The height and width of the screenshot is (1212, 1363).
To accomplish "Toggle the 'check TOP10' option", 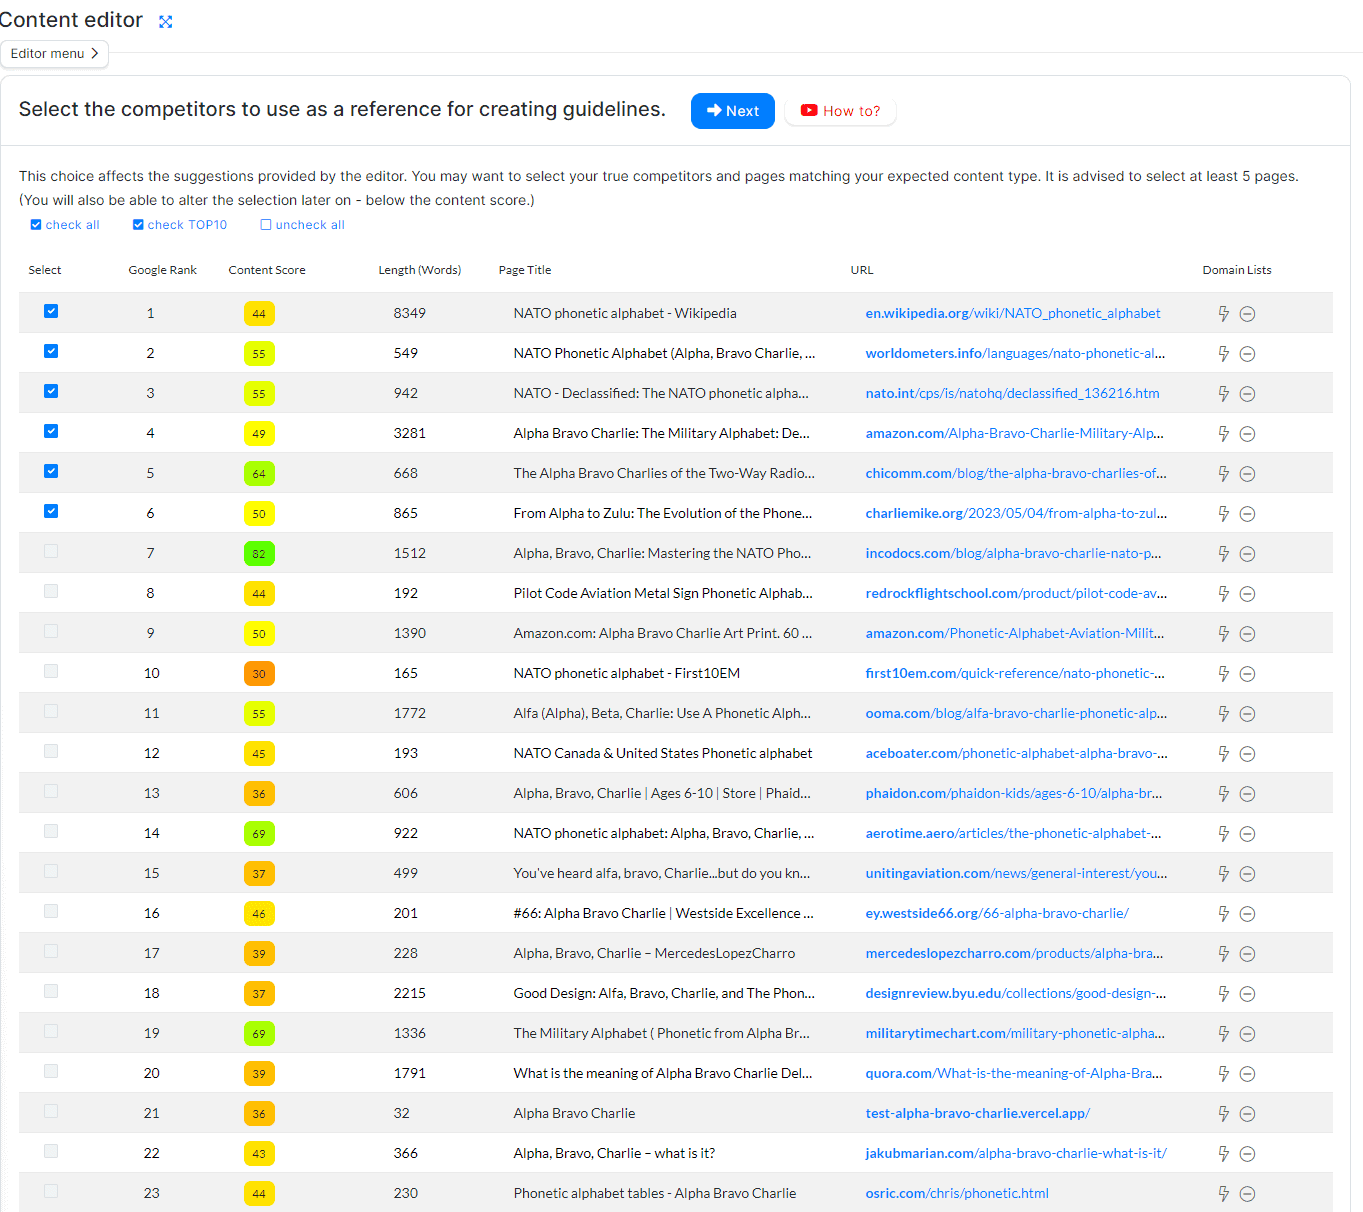I will pos(139,225).
